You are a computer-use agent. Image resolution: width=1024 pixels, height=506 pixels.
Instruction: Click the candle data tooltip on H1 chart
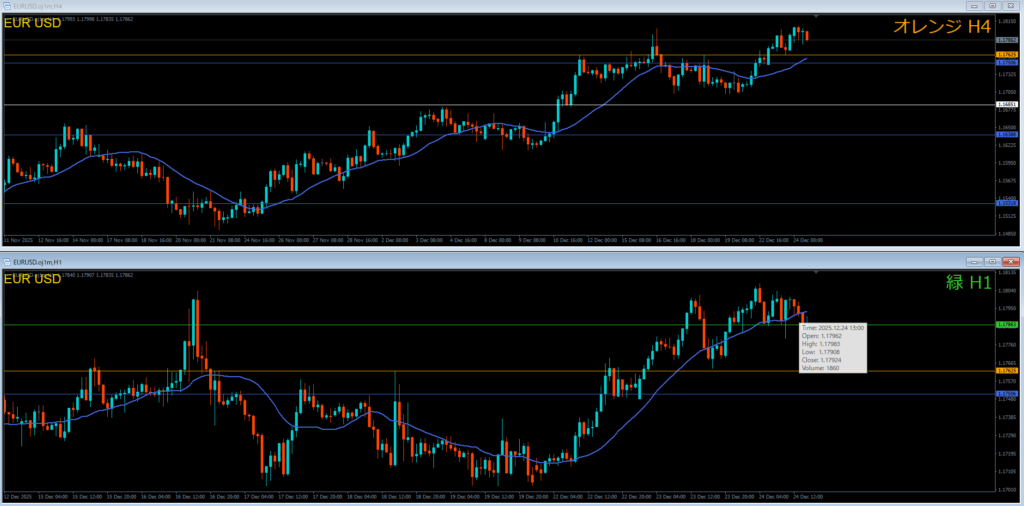[x=832, y=347]
